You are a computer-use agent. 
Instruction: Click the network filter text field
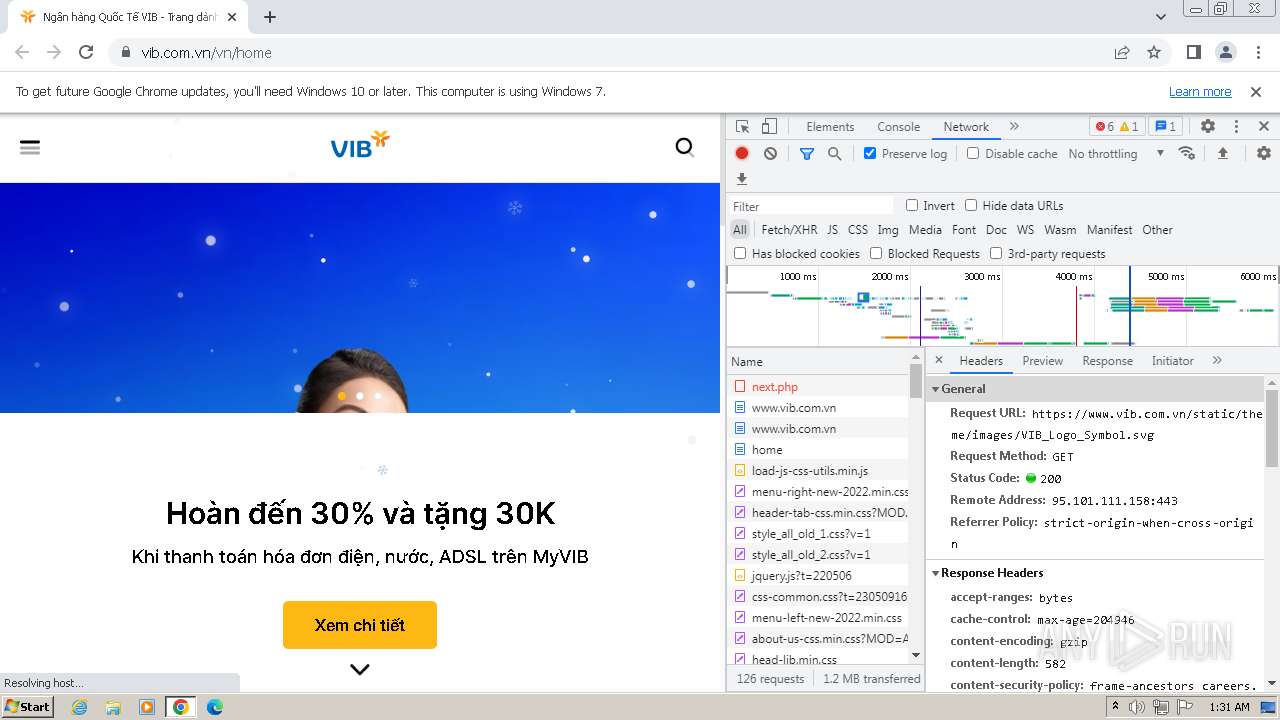point(811,206)
